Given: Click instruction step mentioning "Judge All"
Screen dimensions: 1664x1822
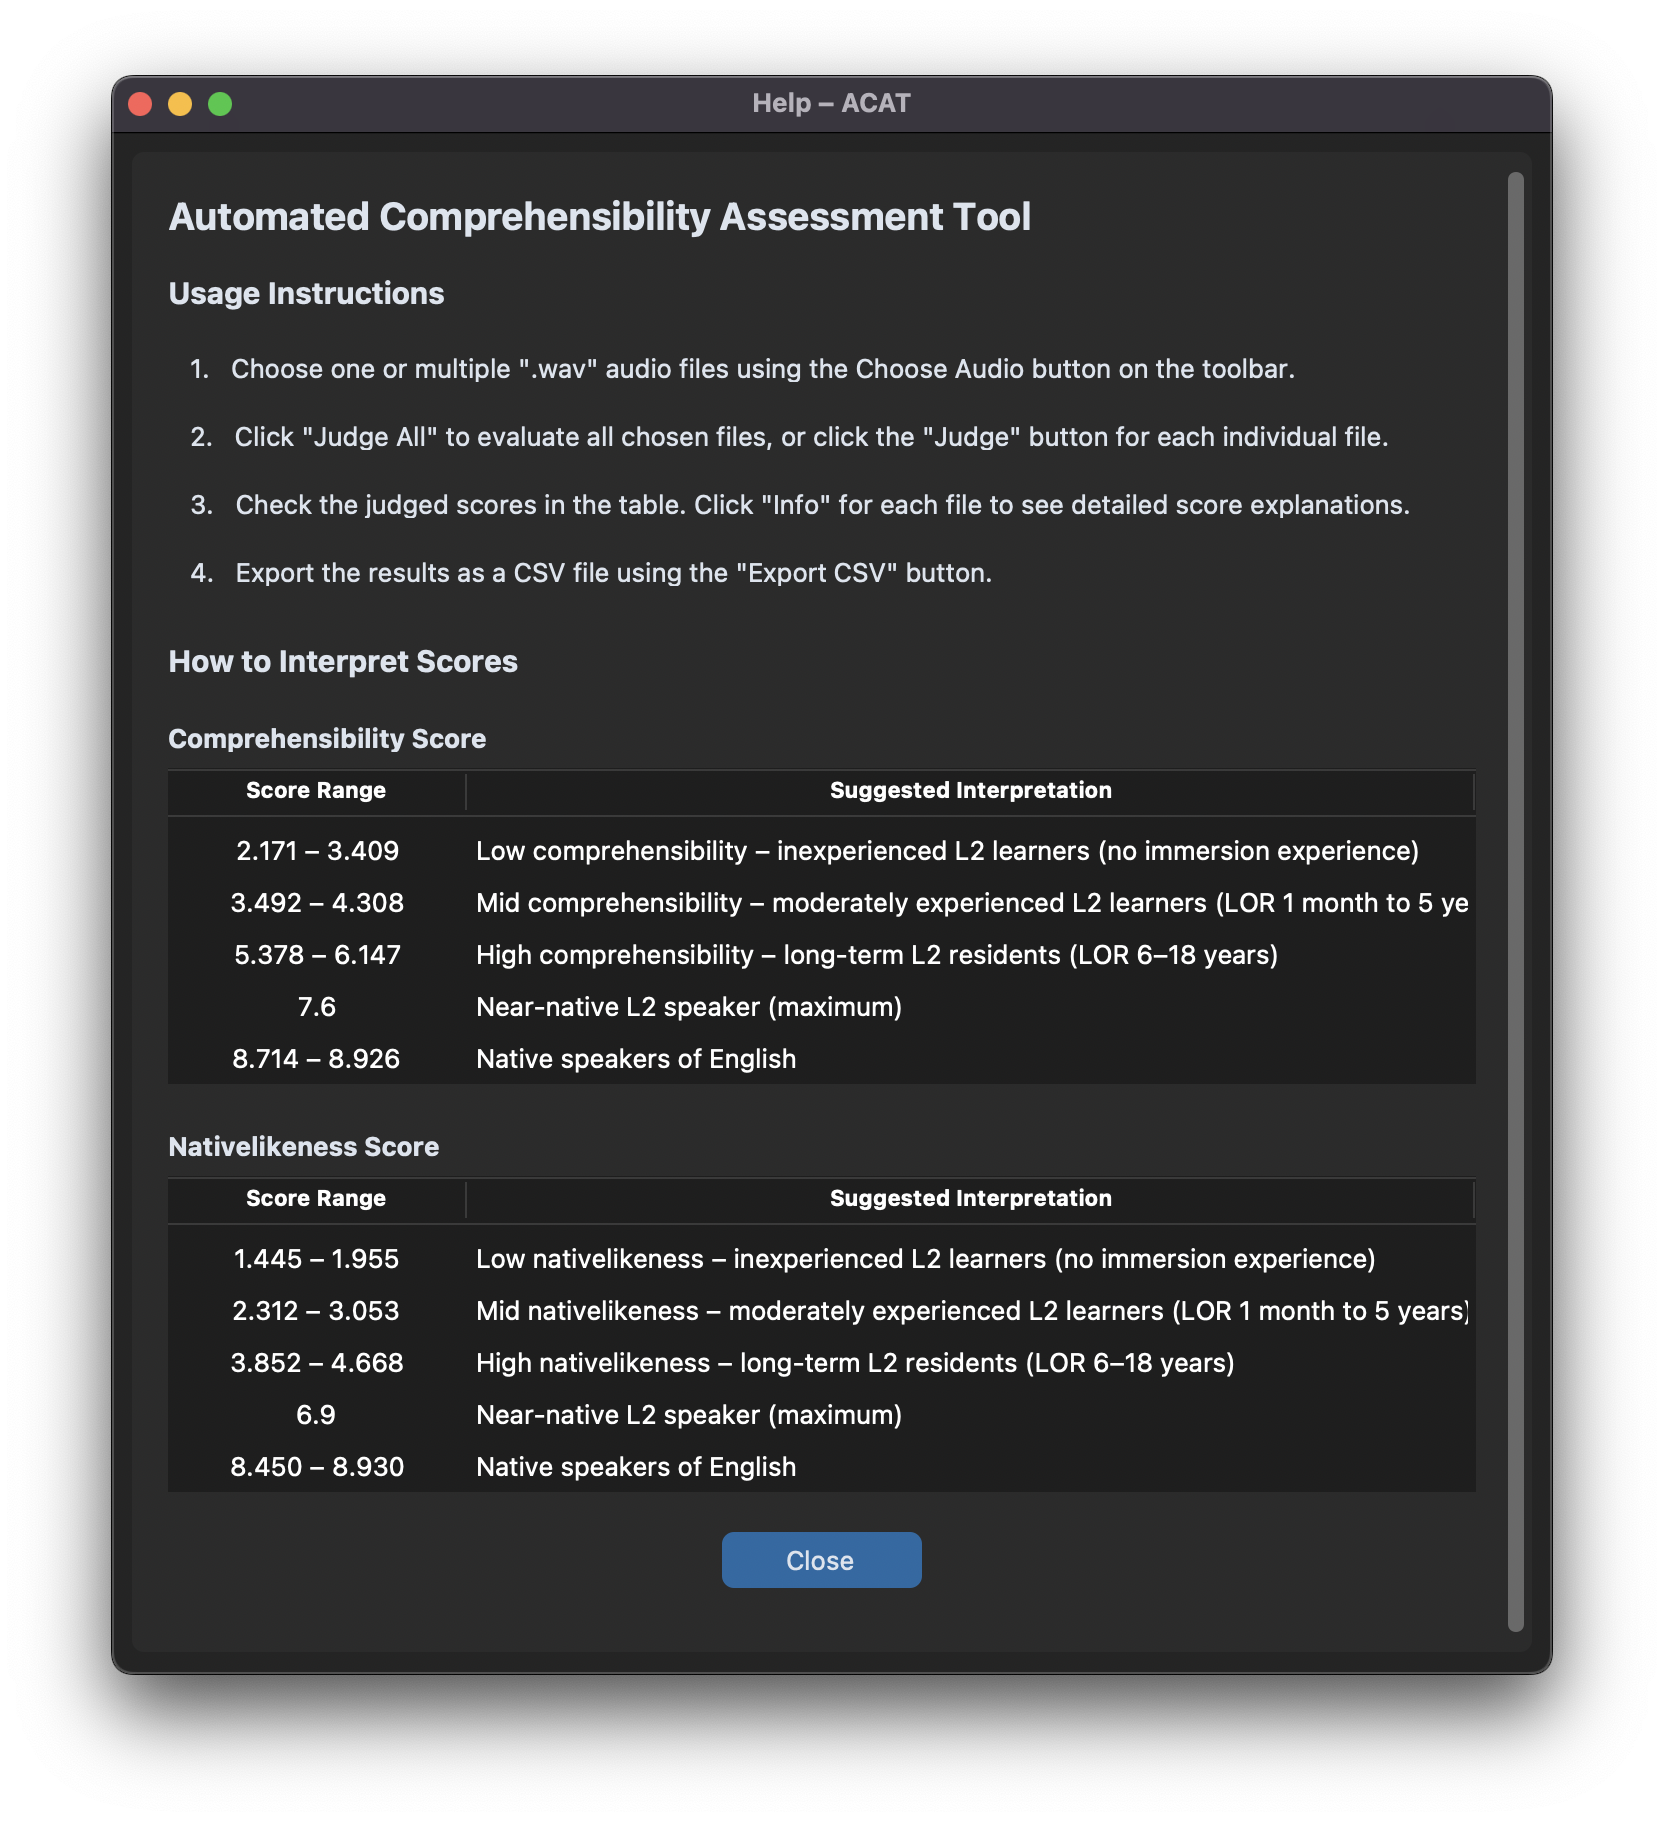Looking at the screenshot, I should point(789,437).
